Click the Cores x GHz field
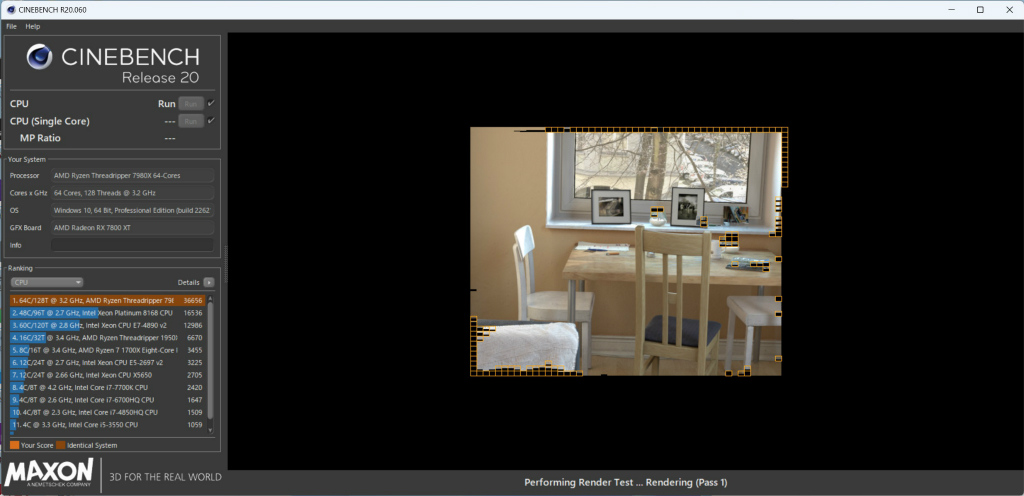1024x496 pixels. pos(132,193)
